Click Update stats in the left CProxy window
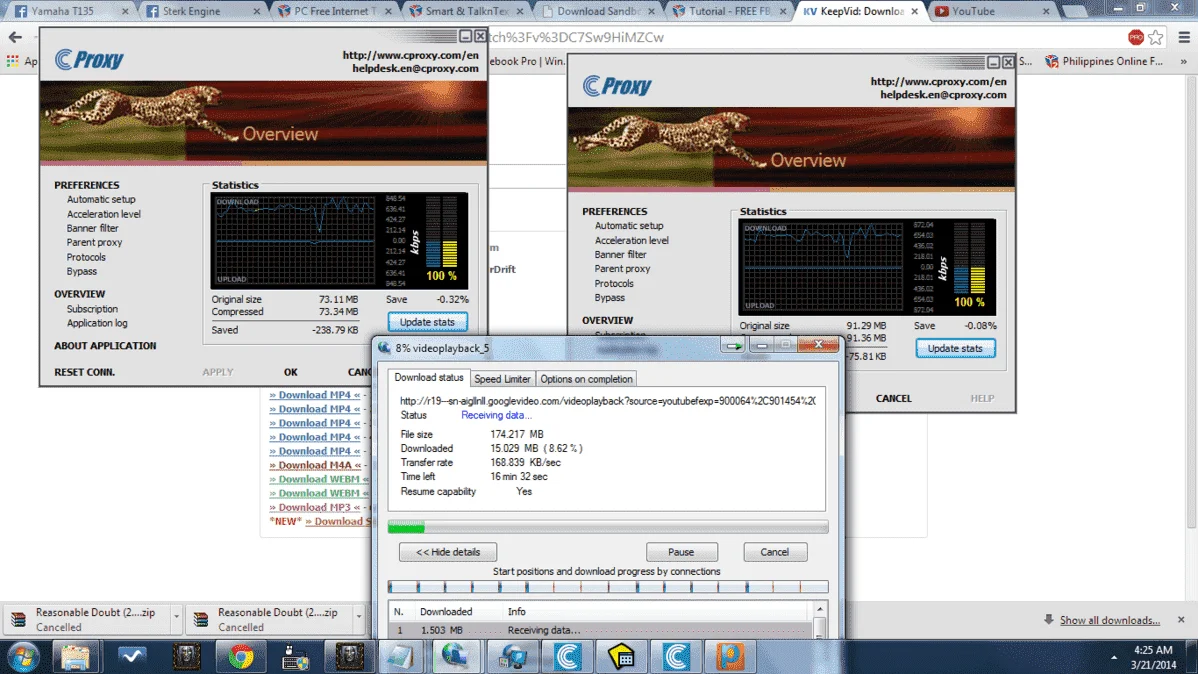The image size is (1198, 674). (427, 322)
